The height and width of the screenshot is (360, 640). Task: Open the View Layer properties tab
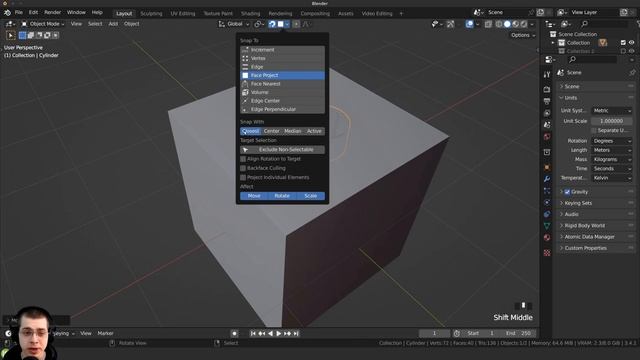click(547, 113)
